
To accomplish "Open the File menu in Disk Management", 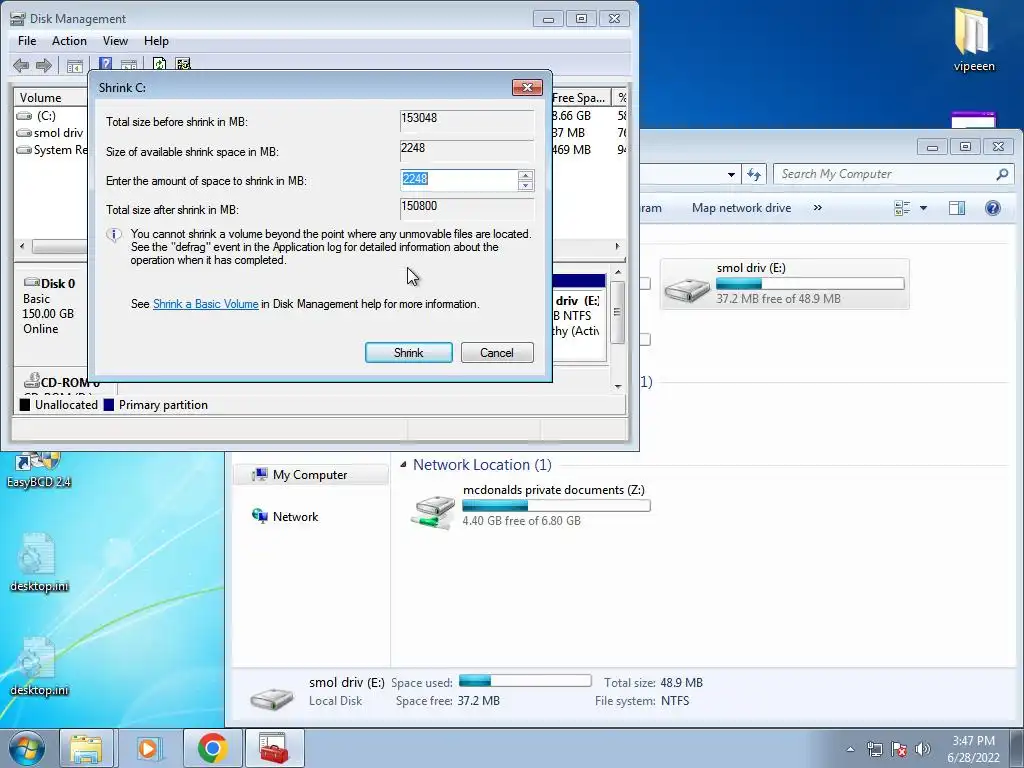I will click(27, 40).
